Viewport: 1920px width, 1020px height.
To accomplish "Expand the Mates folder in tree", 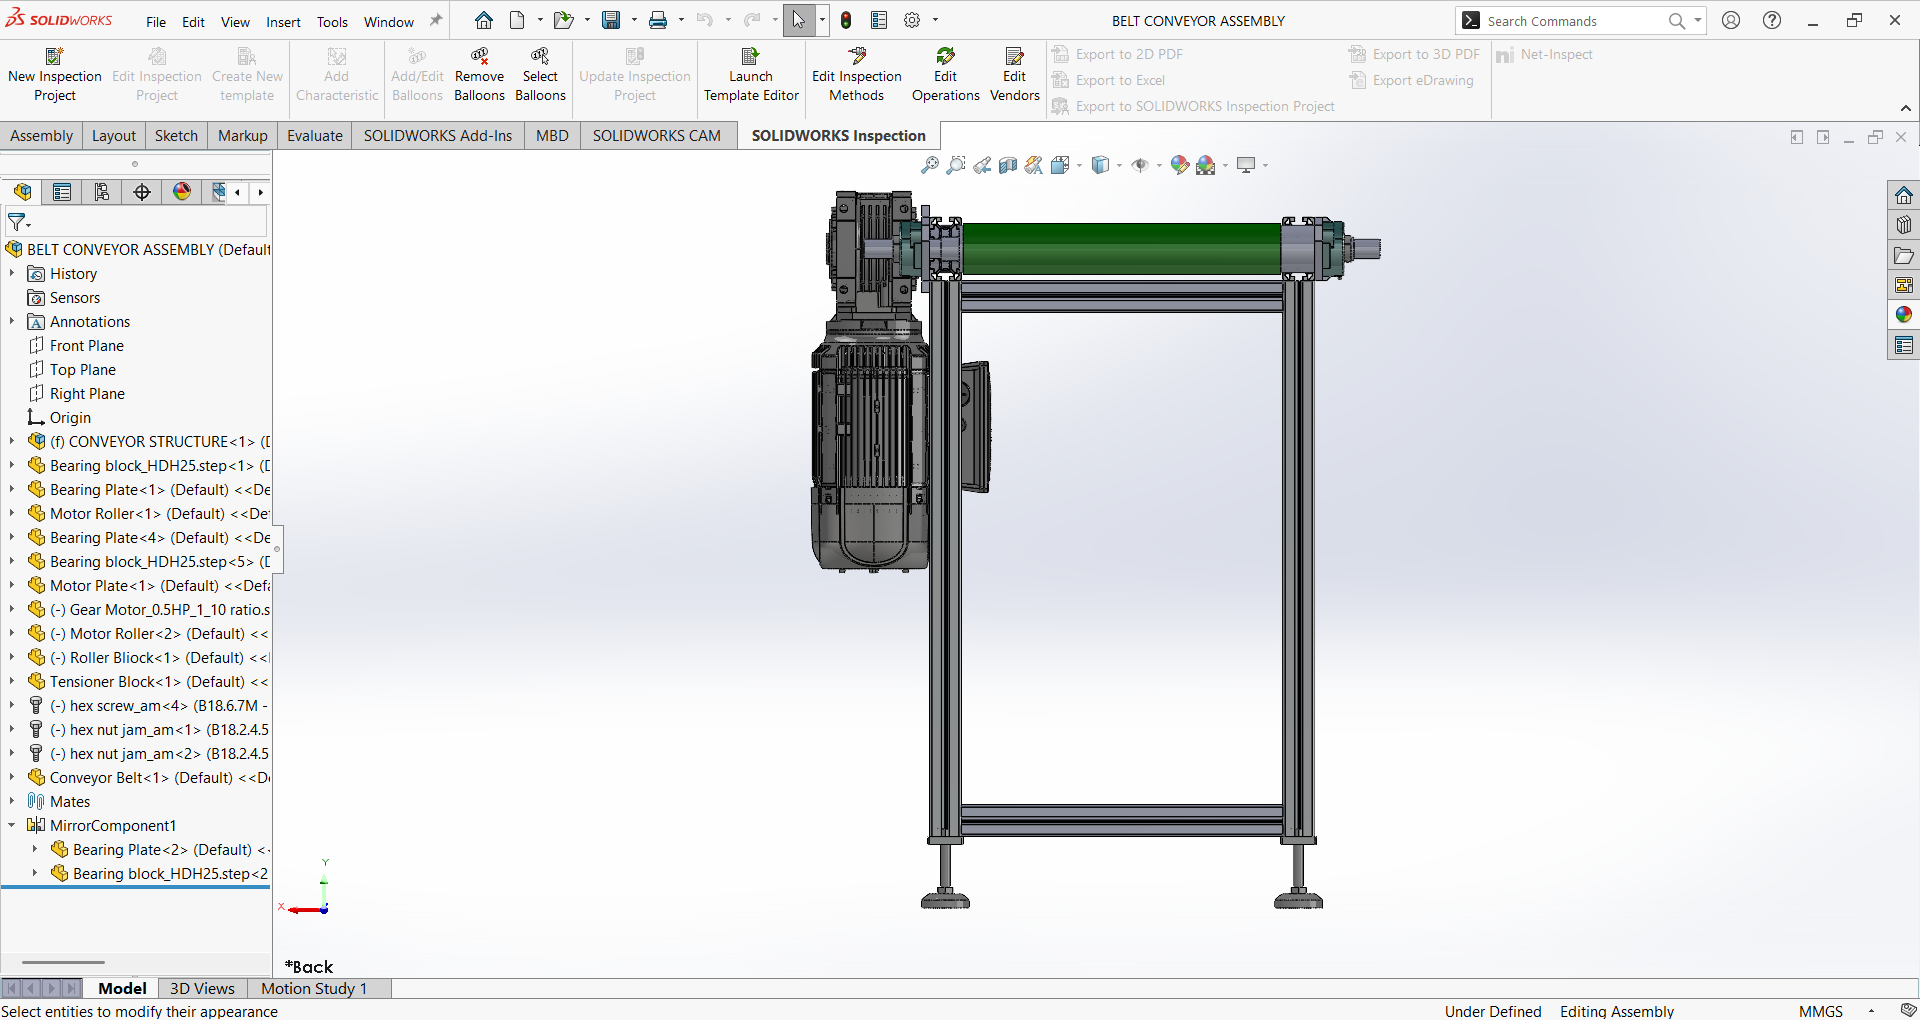I will coord(12,801).
